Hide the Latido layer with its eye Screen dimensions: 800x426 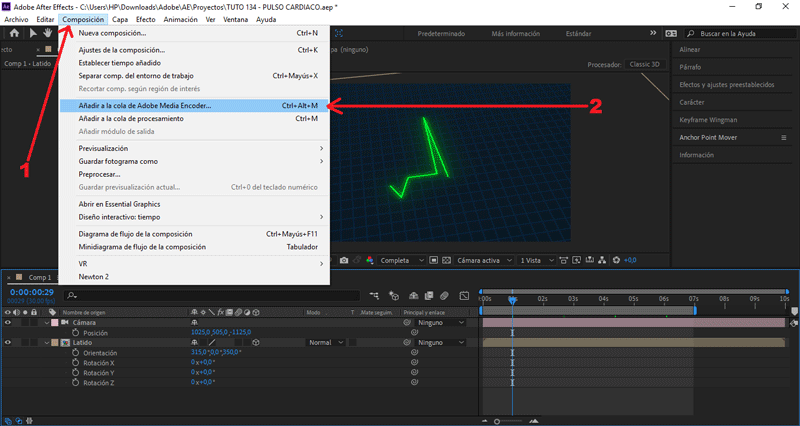(8, 342)
